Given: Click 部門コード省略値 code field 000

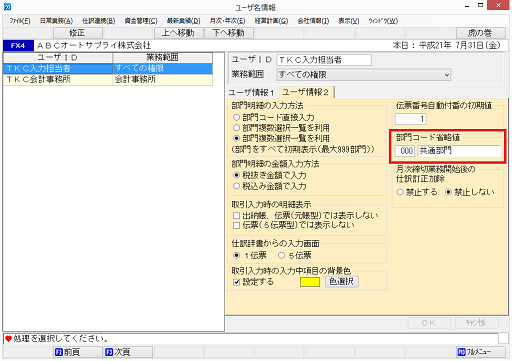Looking at the screenshot, I should pos(405,151).
